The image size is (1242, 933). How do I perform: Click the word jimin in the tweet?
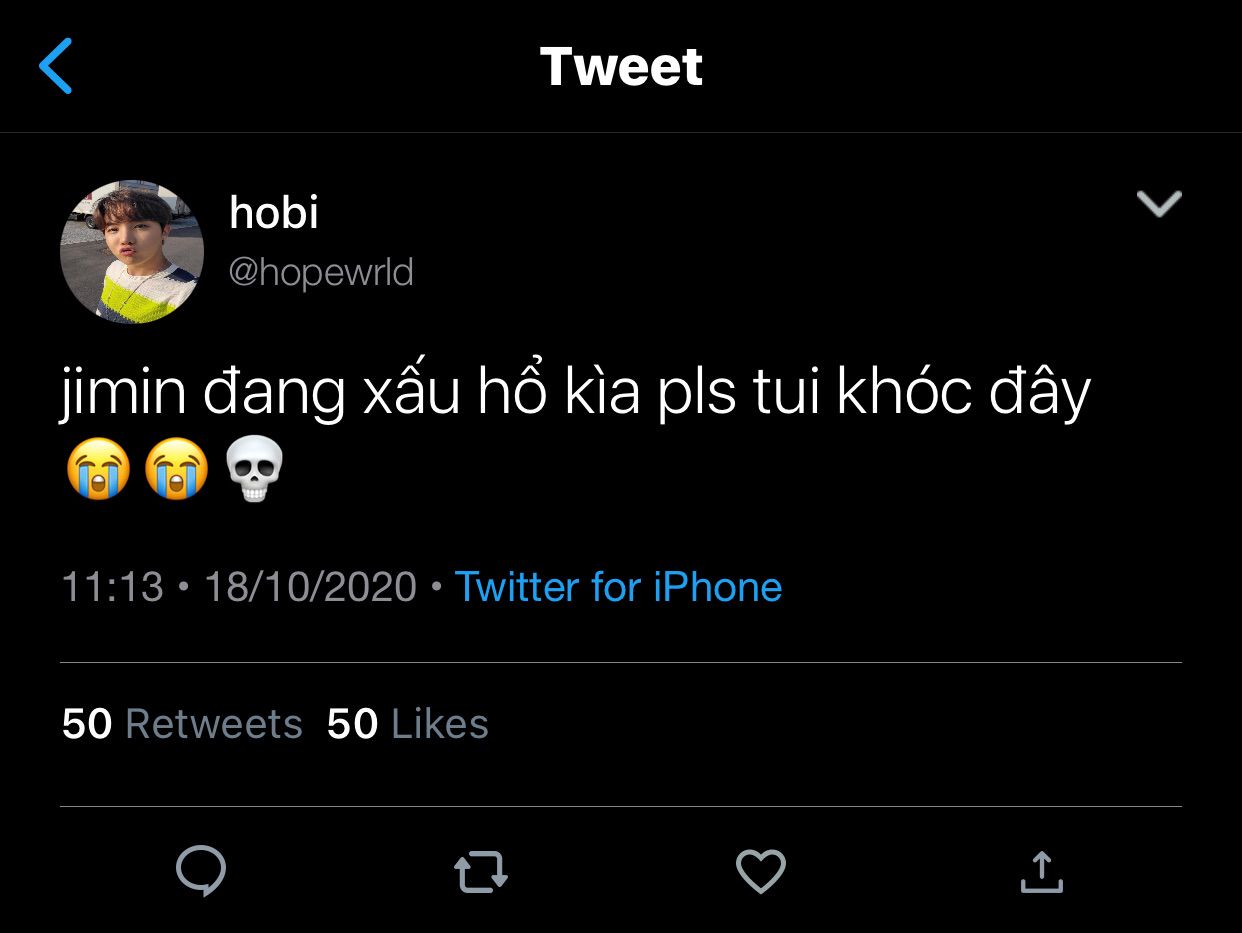[x=124, y=392]
